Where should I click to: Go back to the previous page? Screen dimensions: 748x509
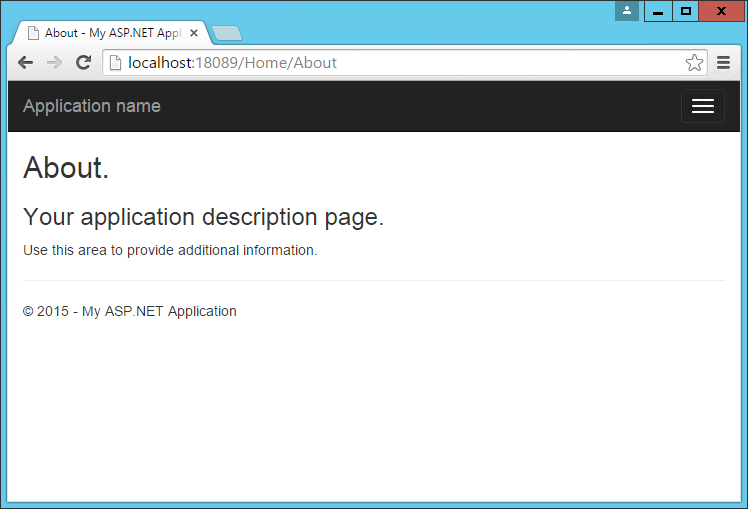coord(26,63)
